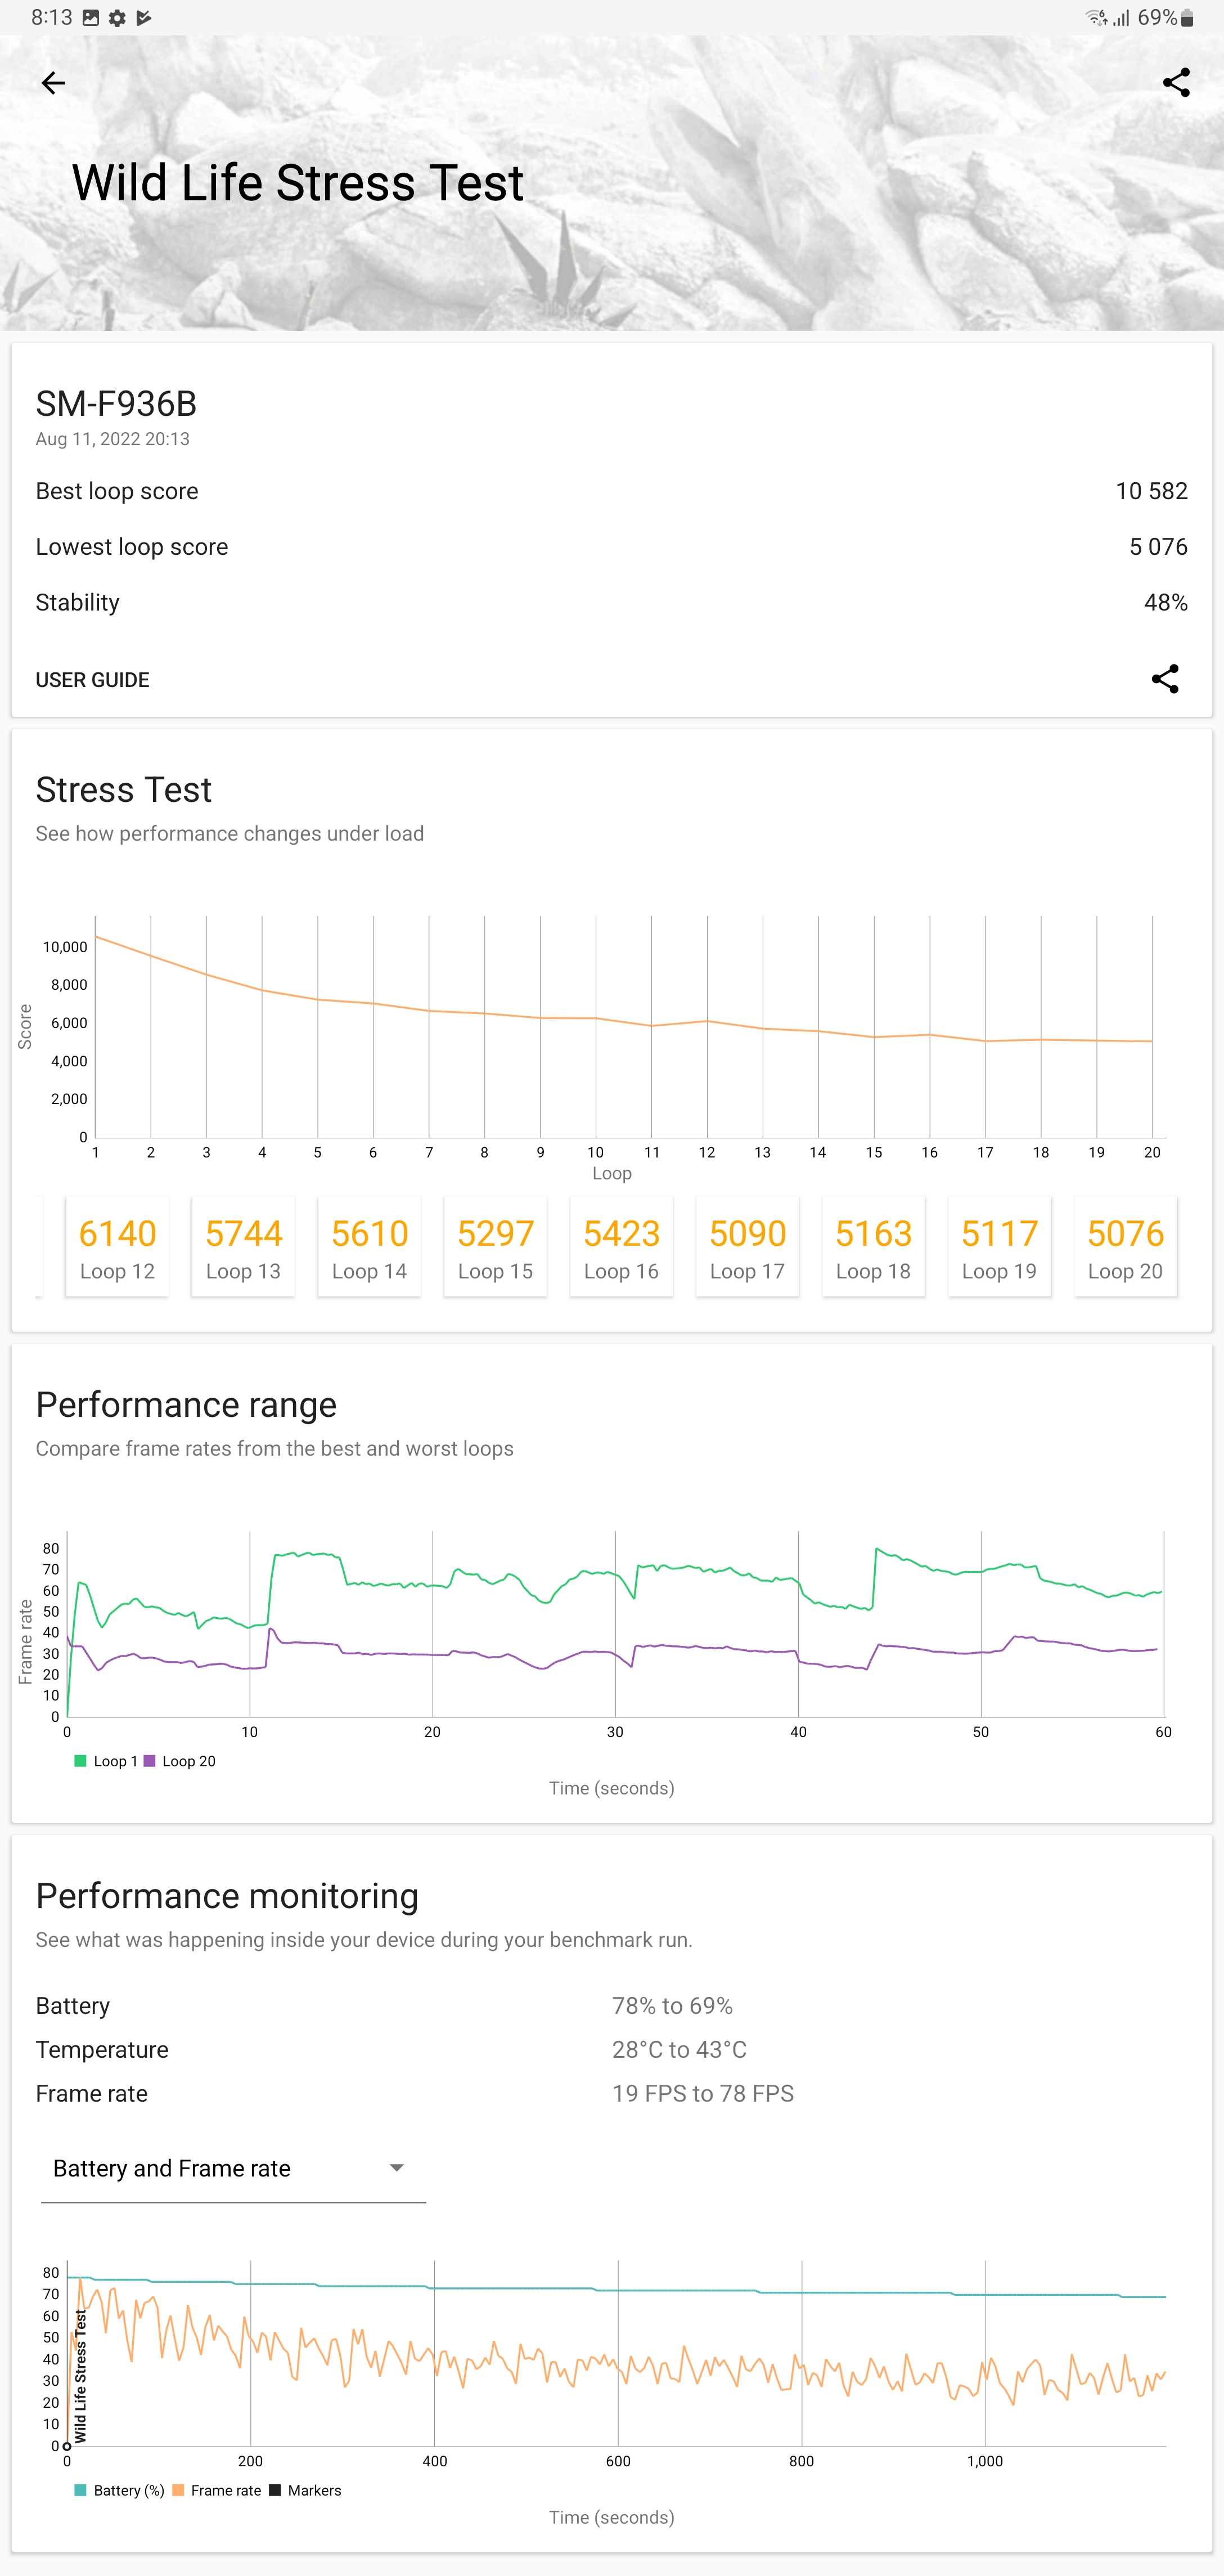Tap the back arrow icon
The height and width of the screenshot is (2576, 1224).
tap(53, 83)
